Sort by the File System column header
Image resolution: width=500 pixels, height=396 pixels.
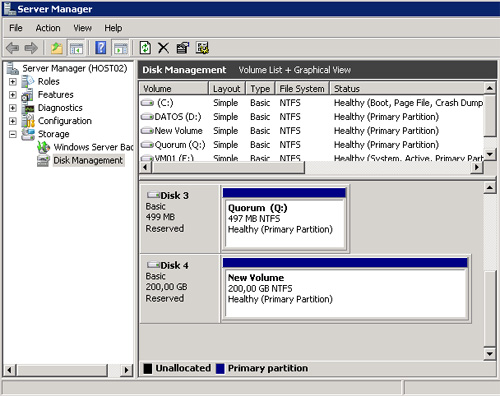[302, 89]
